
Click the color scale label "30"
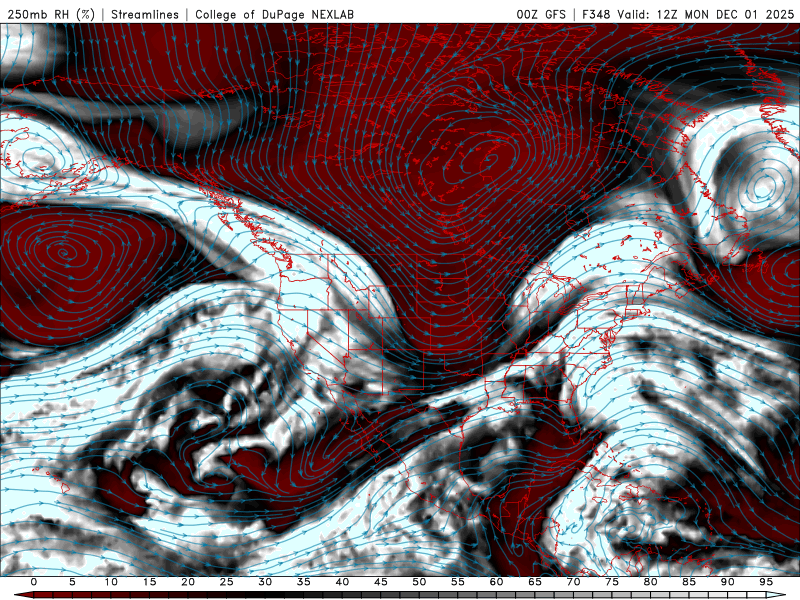tap(265, 582)
